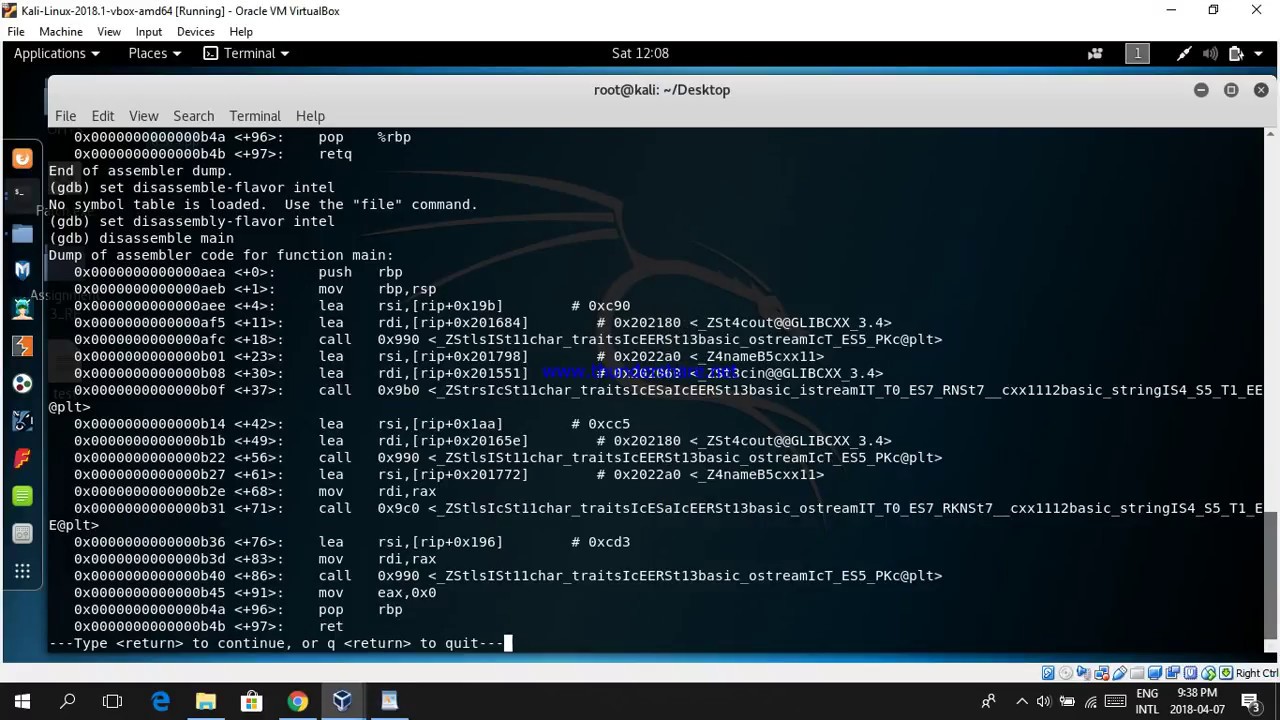Open the terminal window's File menu
Viewport: 1280px width, 720px height.
pos(65,116)
